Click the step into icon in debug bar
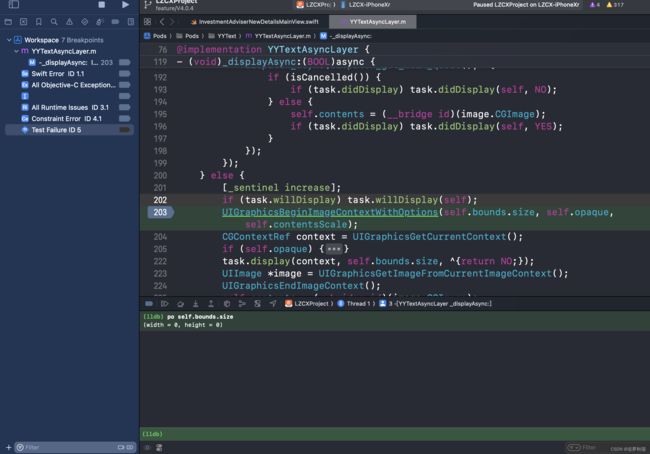 (196, 304)
